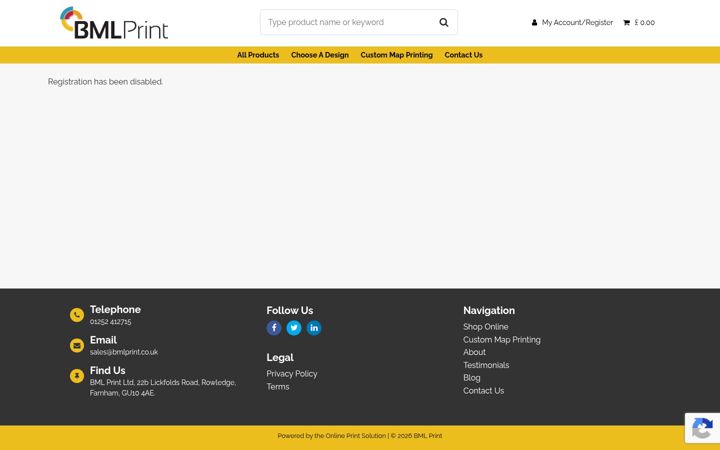Open footer Custom Map Printing link

point(501,339)
